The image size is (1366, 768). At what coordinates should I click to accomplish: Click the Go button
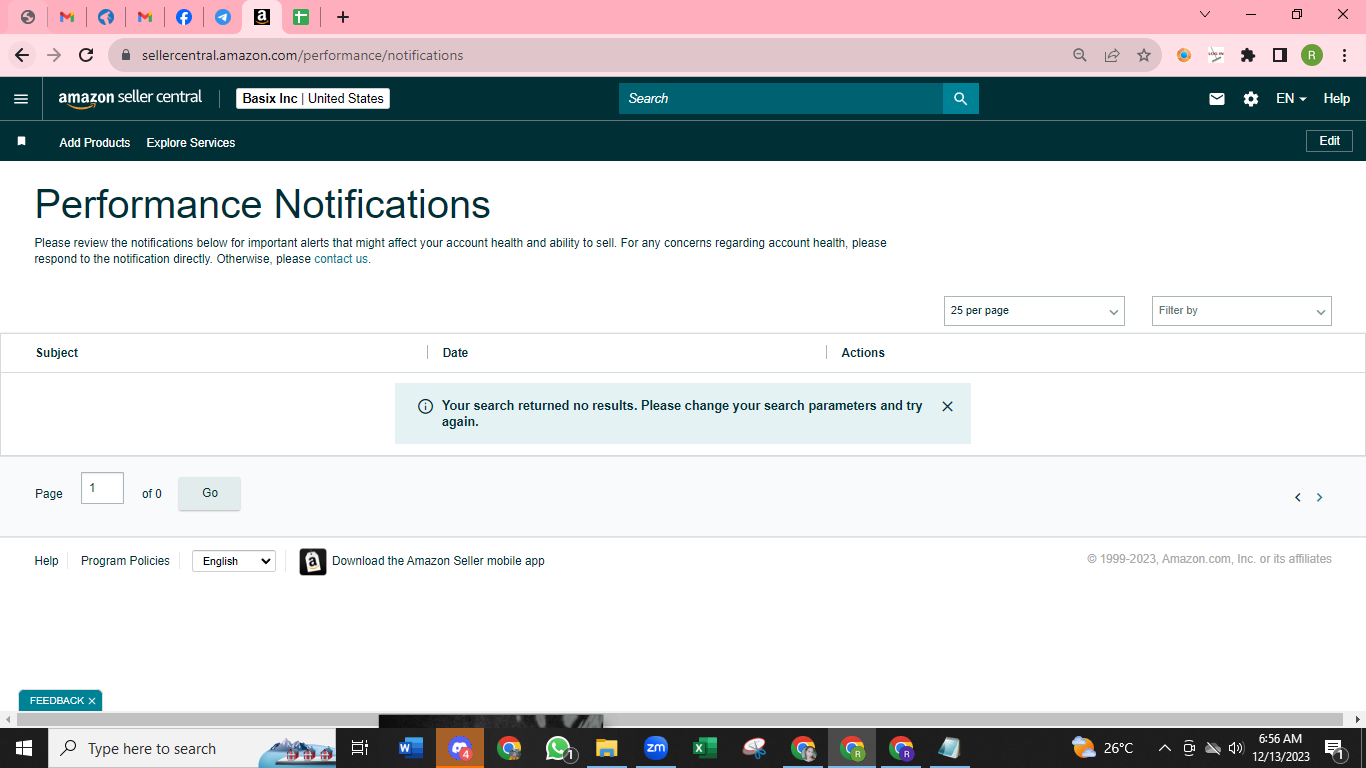(x=210, y=493)
